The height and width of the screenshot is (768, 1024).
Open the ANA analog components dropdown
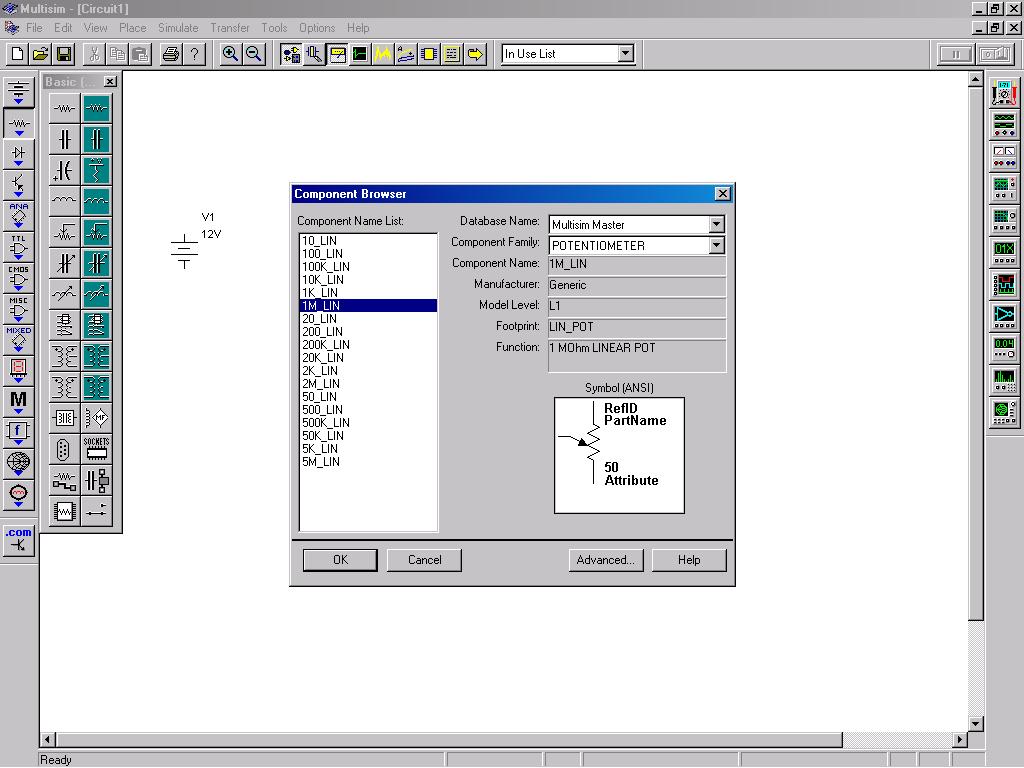18,217
